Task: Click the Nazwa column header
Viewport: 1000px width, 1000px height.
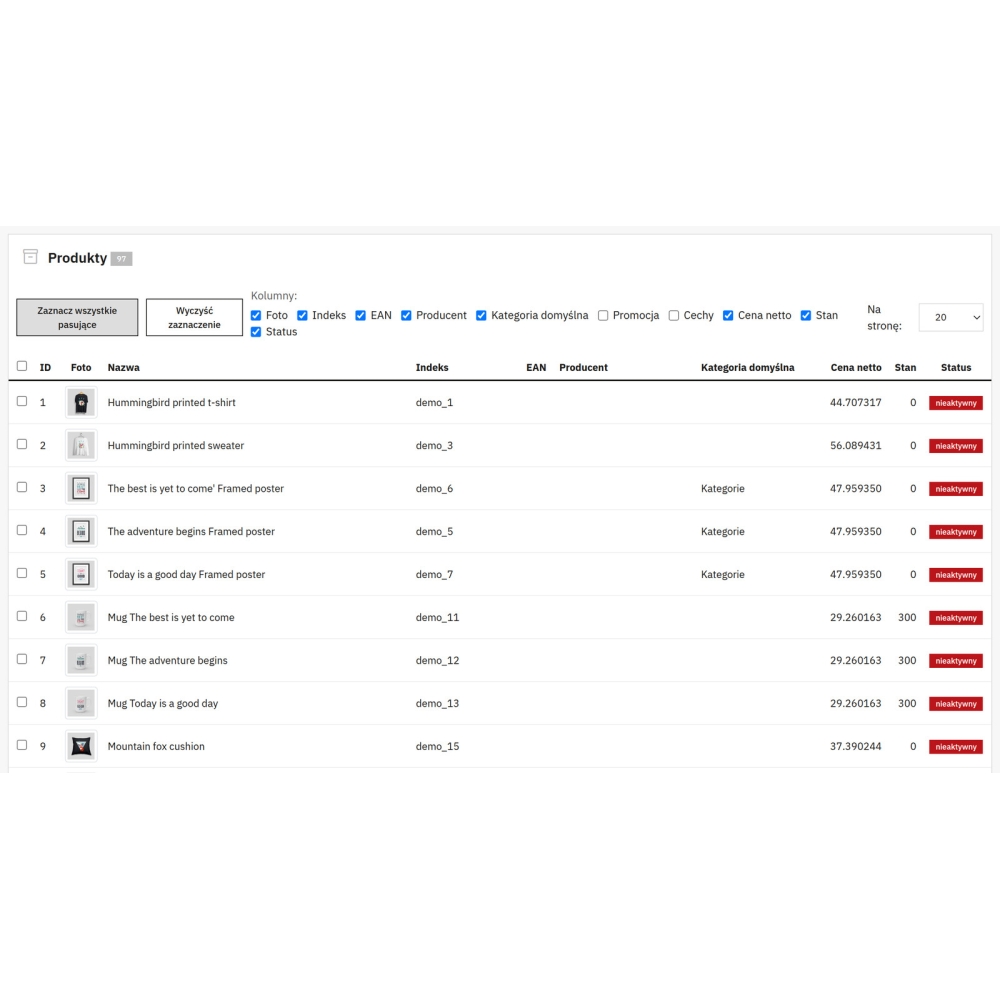Action: point(124,367)
